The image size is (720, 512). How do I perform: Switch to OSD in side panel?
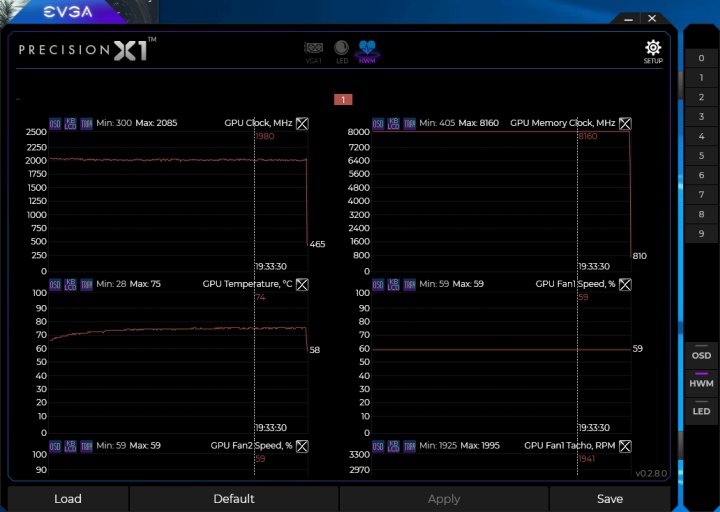(x=701, y=354)
